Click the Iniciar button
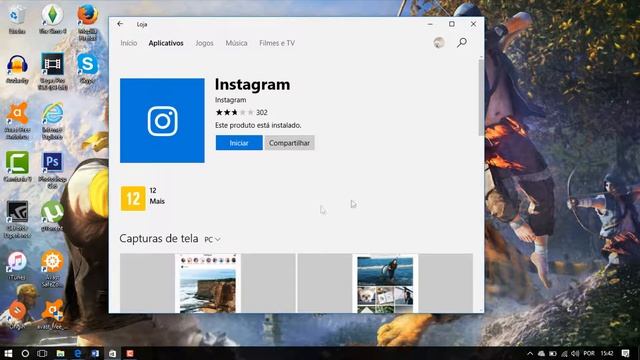This screenshot has height=360, width=640. click(239, 143)
